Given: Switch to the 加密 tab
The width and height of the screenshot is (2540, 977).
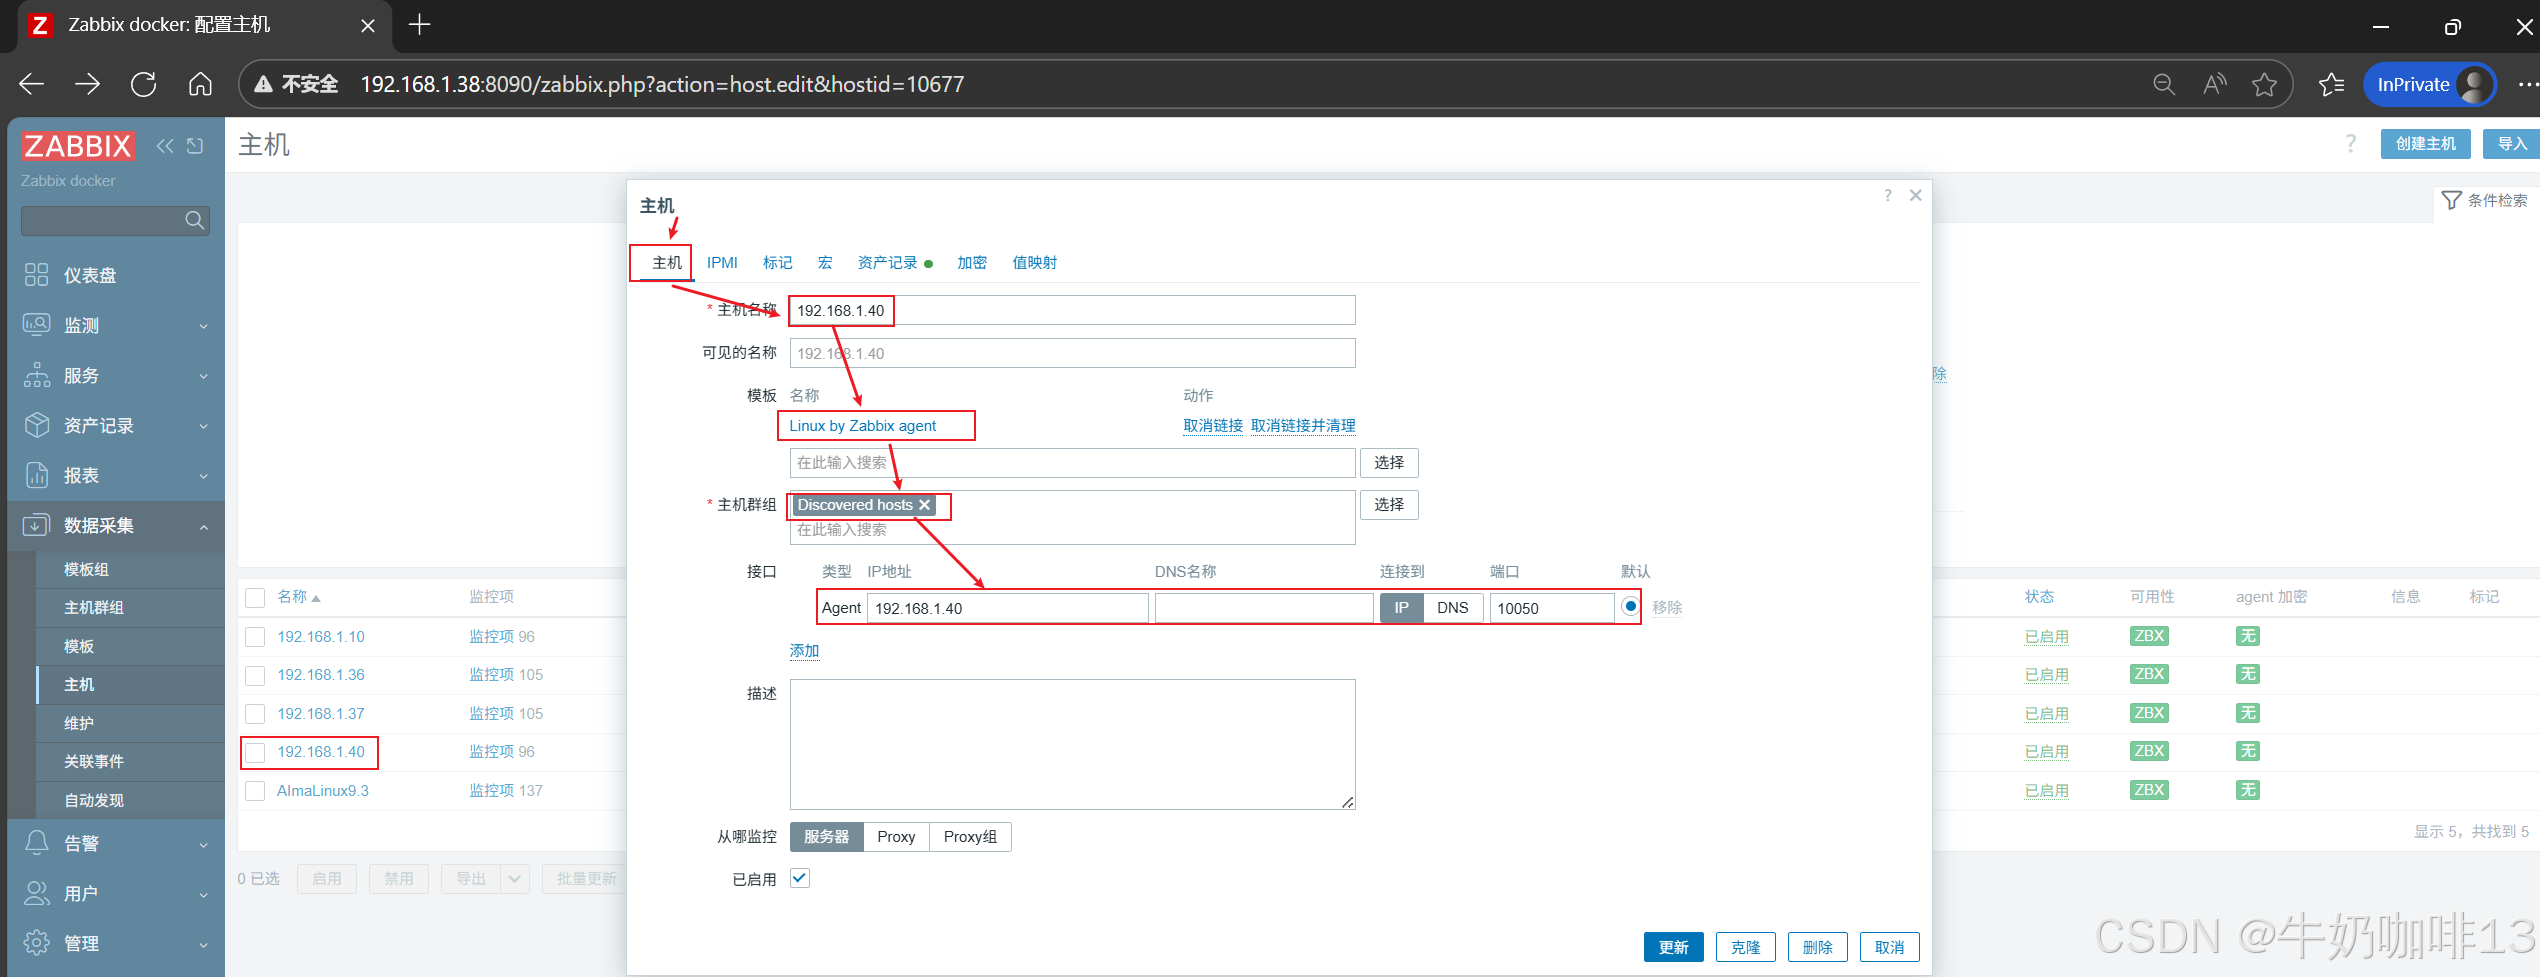Looking at the screenshot, I should click(x=971, y=262).
